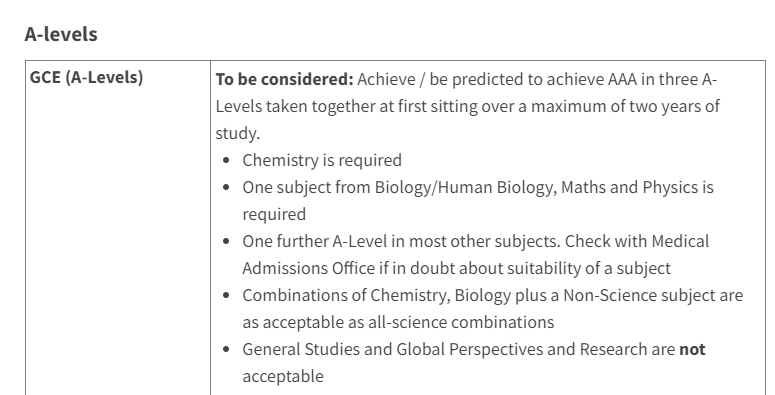Click bullet dot beside 'Chemistry is required'
775x395 pixels.
tap(226, 160)
